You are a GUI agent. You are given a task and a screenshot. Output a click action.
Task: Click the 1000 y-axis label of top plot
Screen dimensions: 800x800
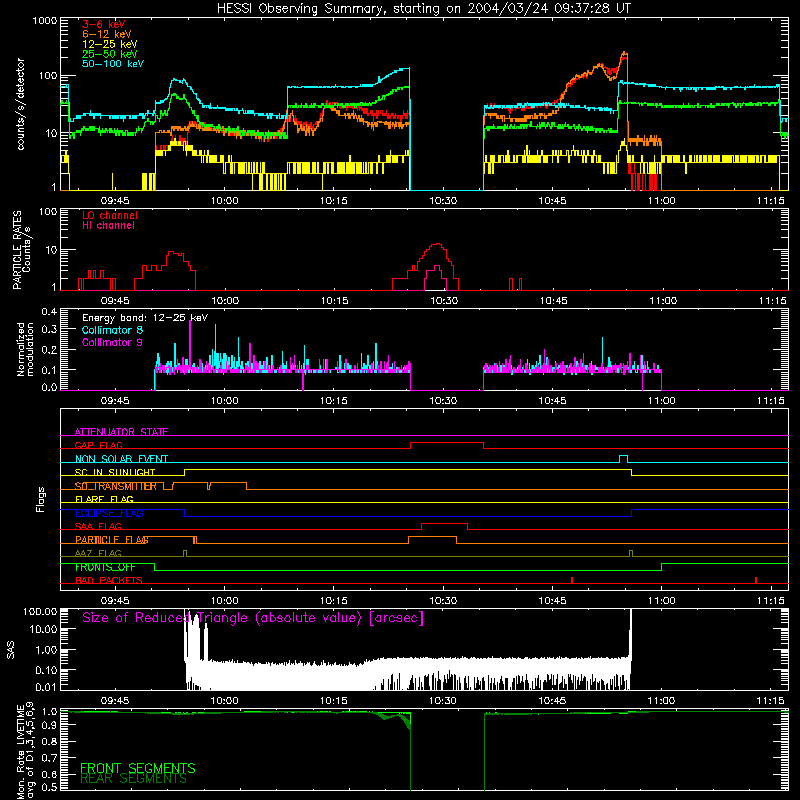coord(45,21)
